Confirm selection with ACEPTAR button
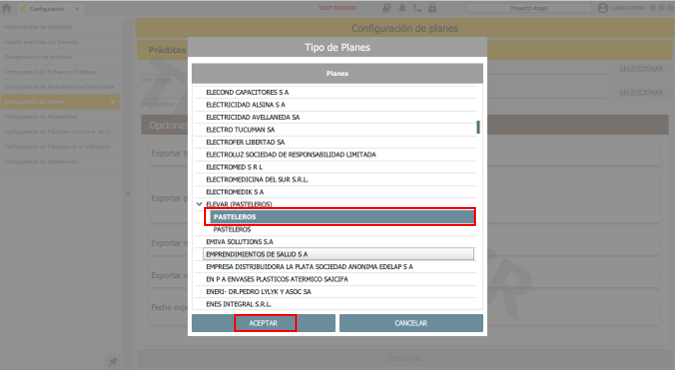Image resolution: width=675 pixels, height=370 pixels. pyautogui.click(x=263, y=323)
